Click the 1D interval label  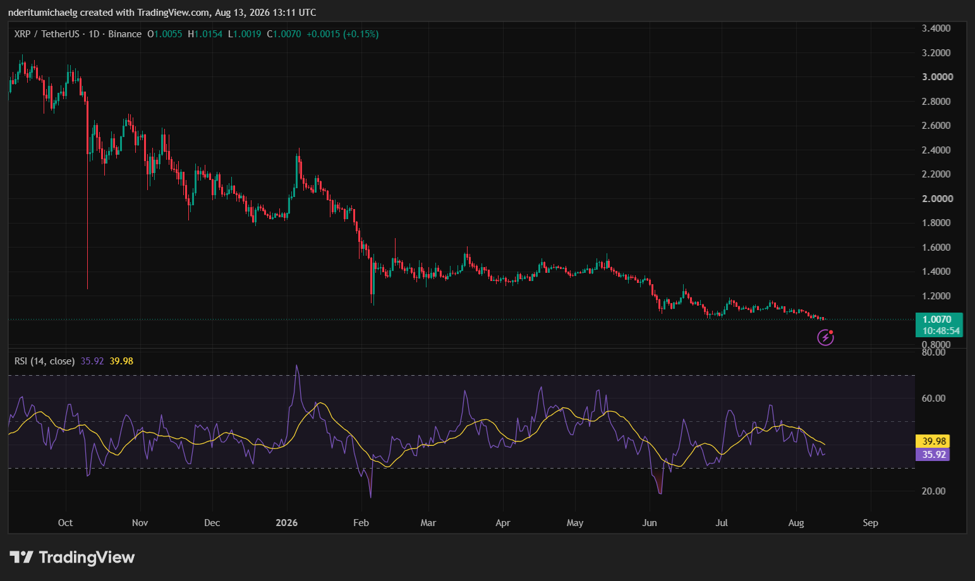pyautogui.click(x=94, y=34)
